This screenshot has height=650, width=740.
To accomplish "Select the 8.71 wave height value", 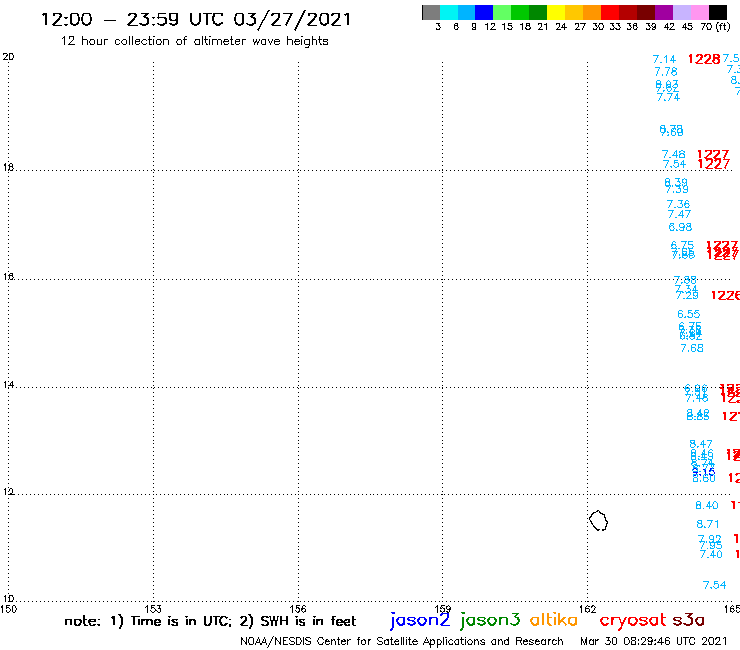I will [x=708, y=524].
